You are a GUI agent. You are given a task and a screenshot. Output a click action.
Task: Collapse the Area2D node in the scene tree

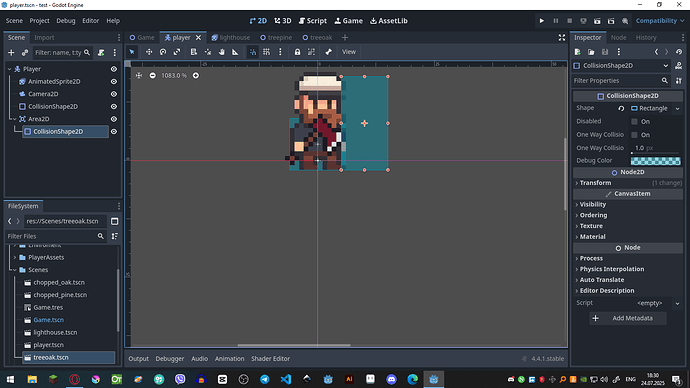(14, 119)
